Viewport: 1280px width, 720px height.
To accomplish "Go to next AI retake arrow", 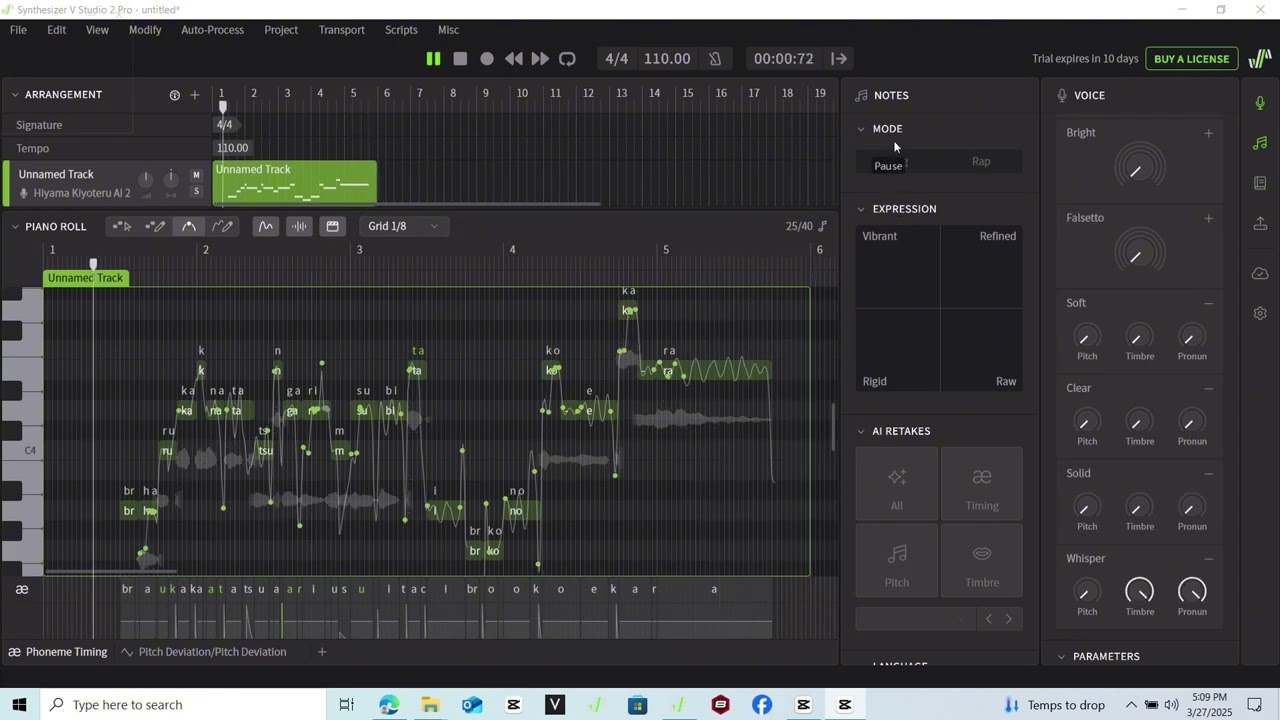I will [x=1009, y=619].
